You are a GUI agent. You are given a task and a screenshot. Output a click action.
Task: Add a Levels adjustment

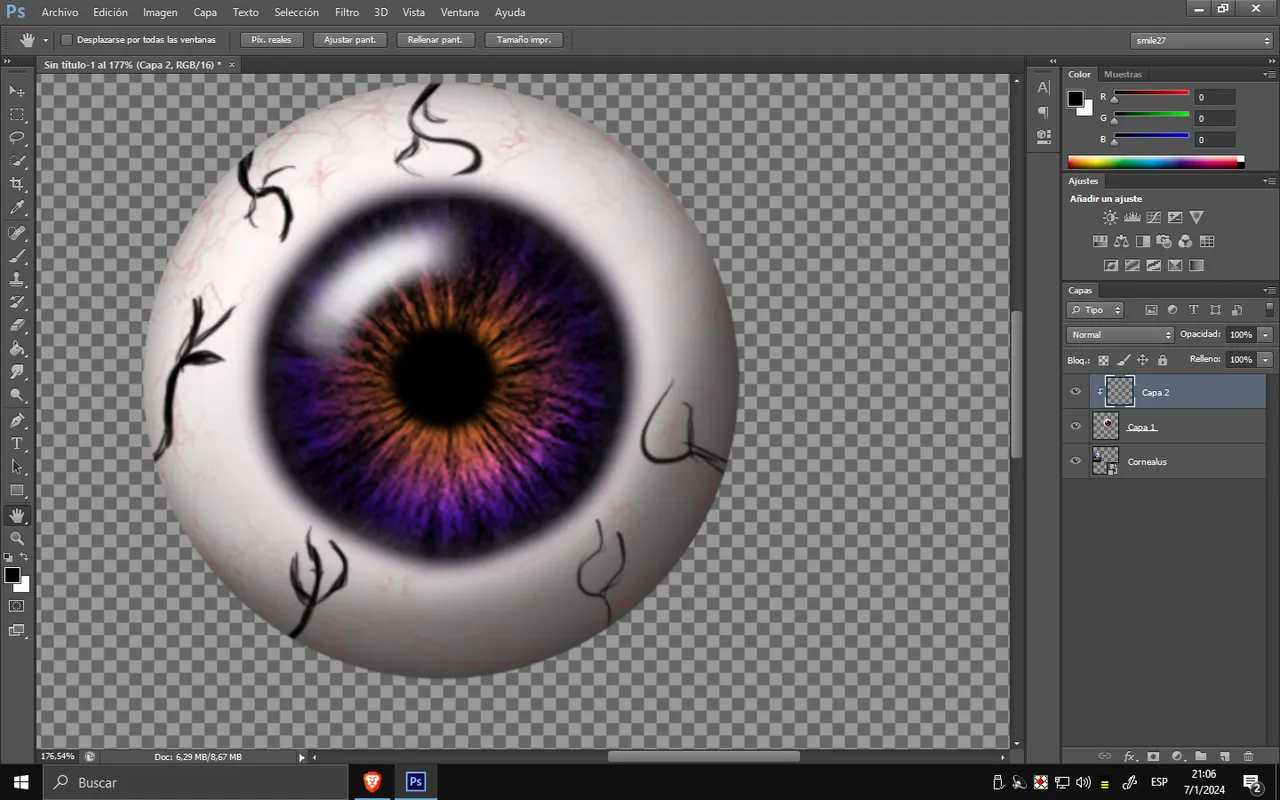1132,217
